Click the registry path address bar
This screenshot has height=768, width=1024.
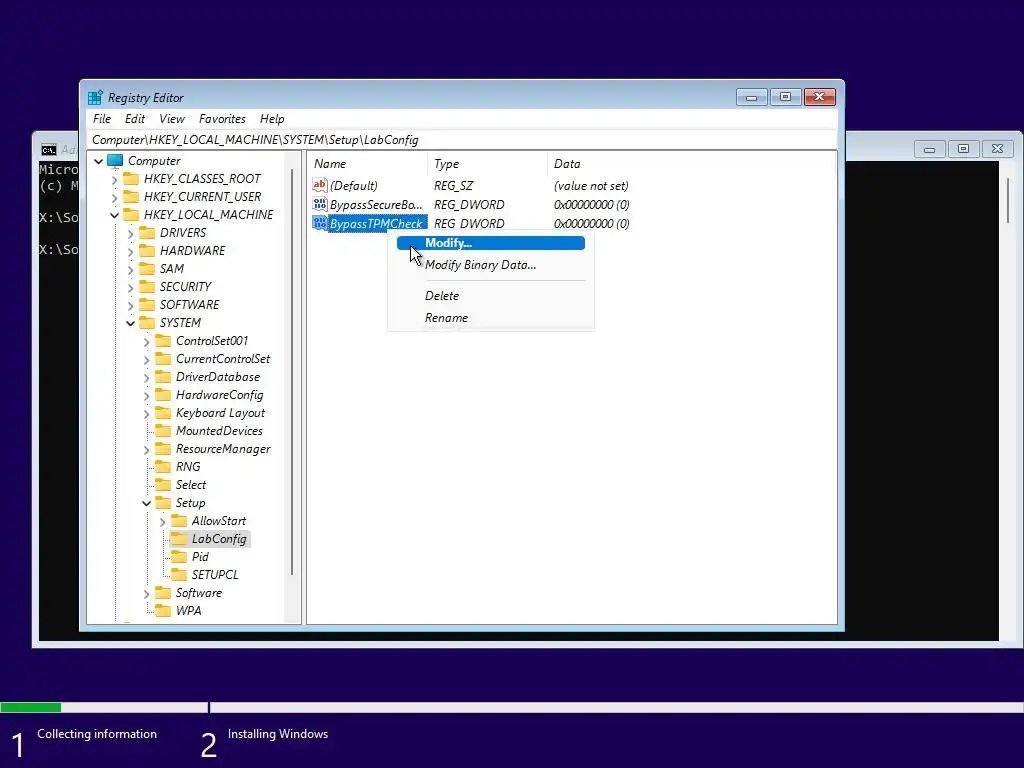(x=462, y=140)
